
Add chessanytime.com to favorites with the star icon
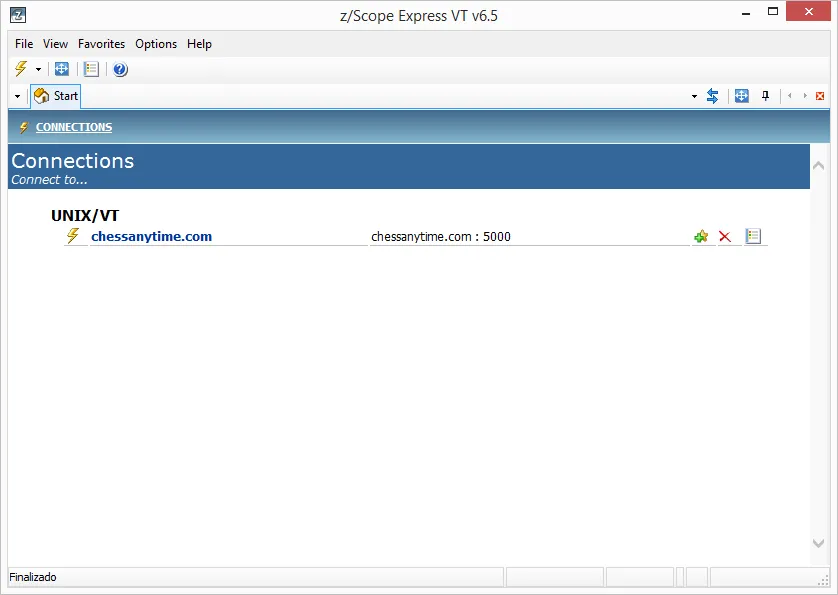pyautogui.click(x=700, y=236)
